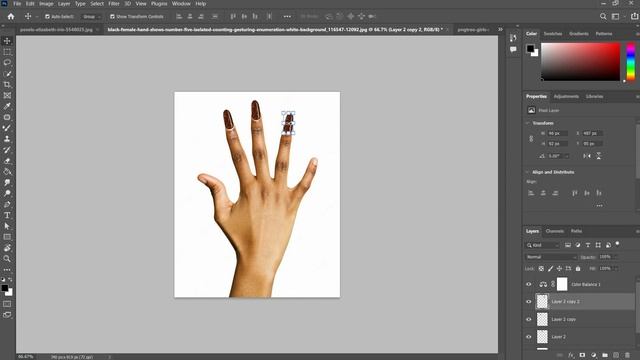Click the hue spectrum slider
Image resolution: width=640 pixels, height=360 pixels.
631,61
